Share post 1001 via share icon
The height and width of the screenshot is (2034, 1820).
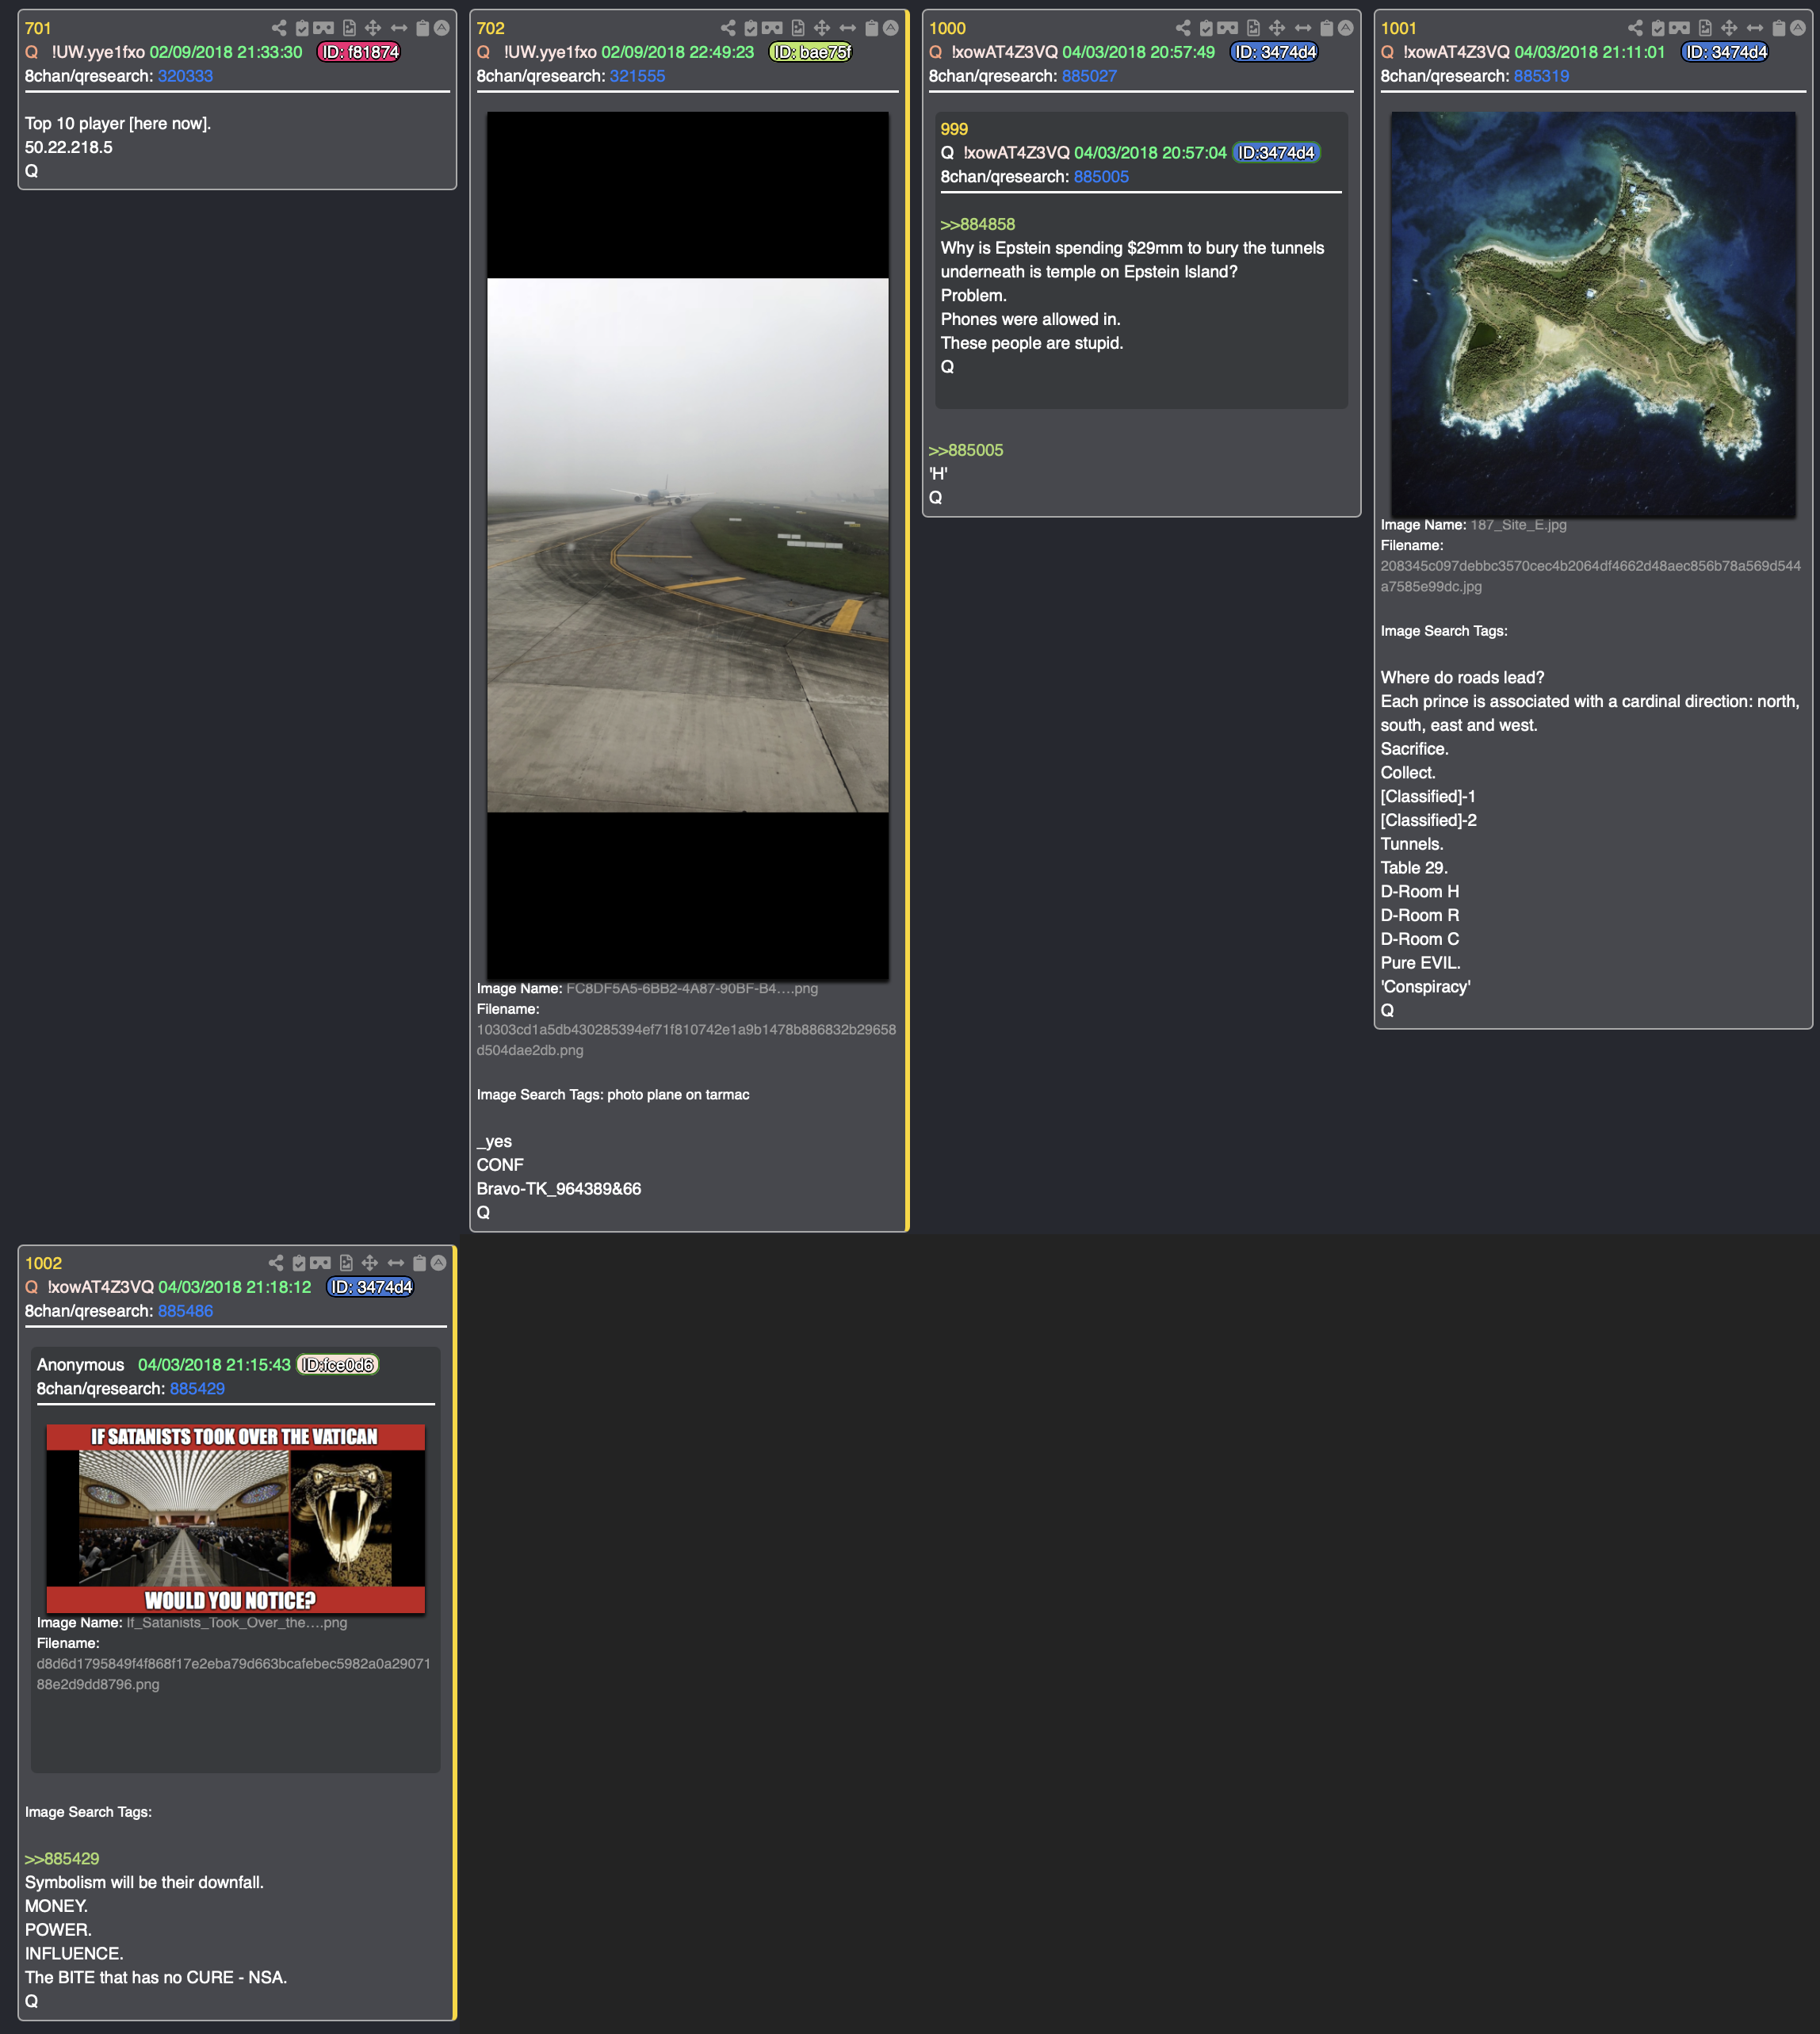pos(1635,28)
